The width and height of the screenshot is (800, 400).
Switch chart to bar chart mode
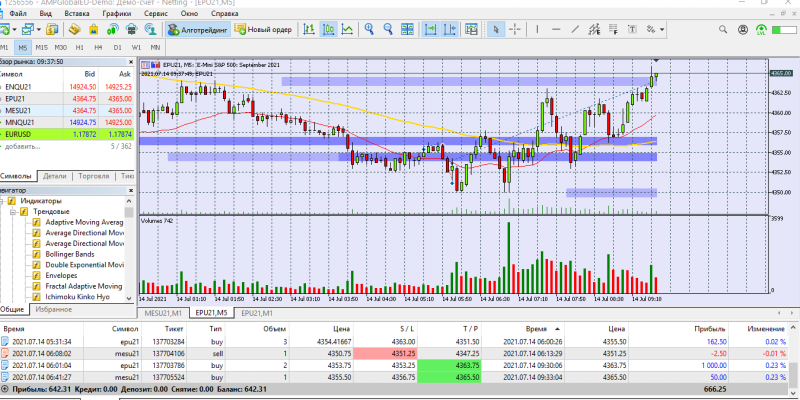click(309, 30)
